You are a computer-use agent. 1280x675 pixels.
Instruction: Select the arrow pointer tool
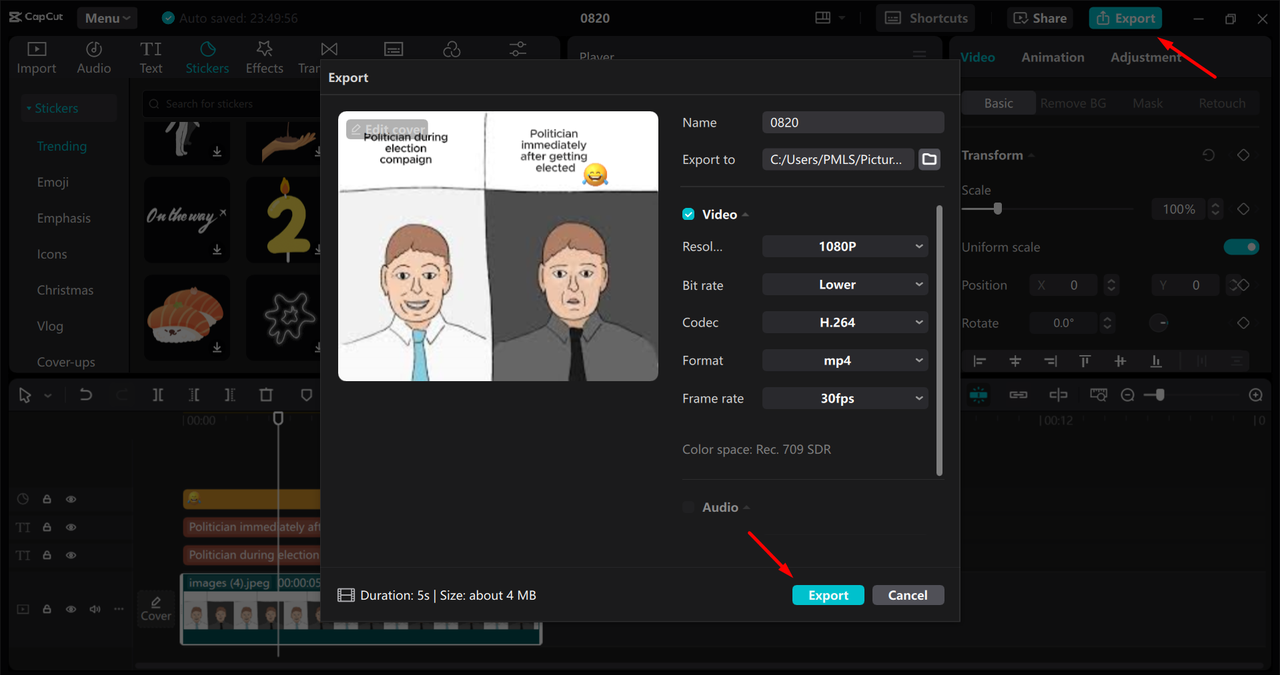coord(26,395)
